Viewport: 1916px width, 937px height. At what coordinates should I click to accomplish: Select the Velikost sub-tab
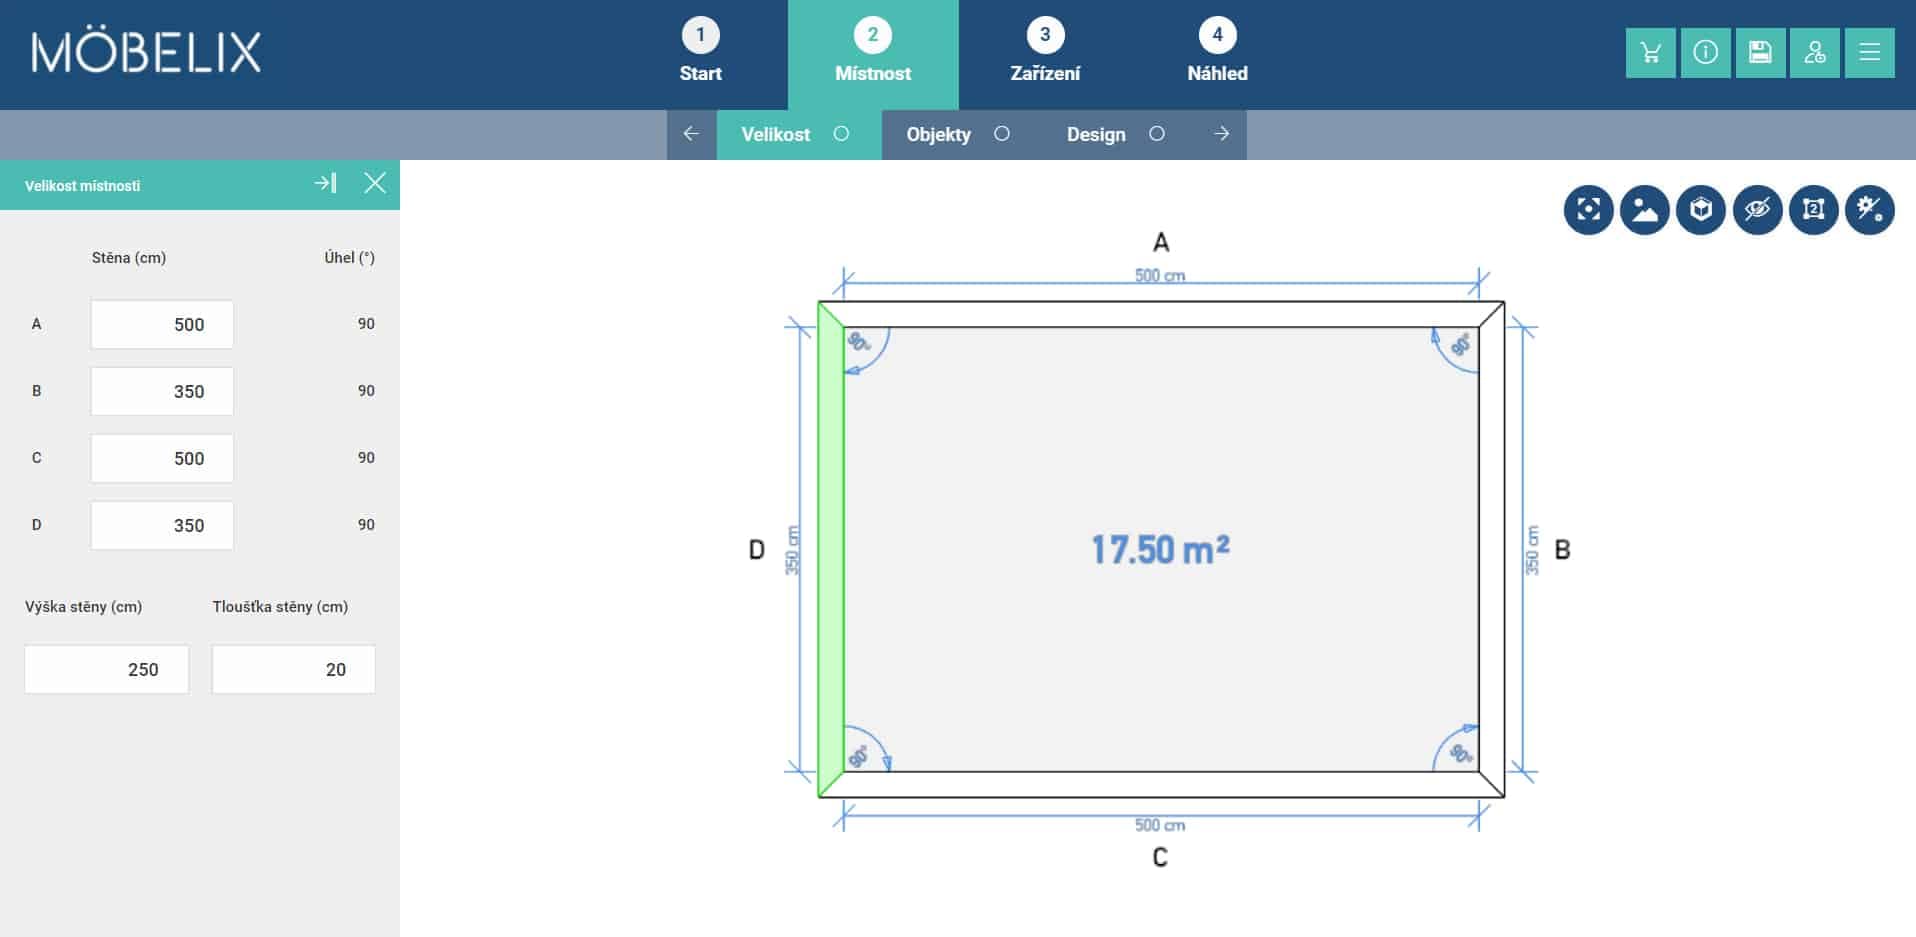(x=798, y=134)
